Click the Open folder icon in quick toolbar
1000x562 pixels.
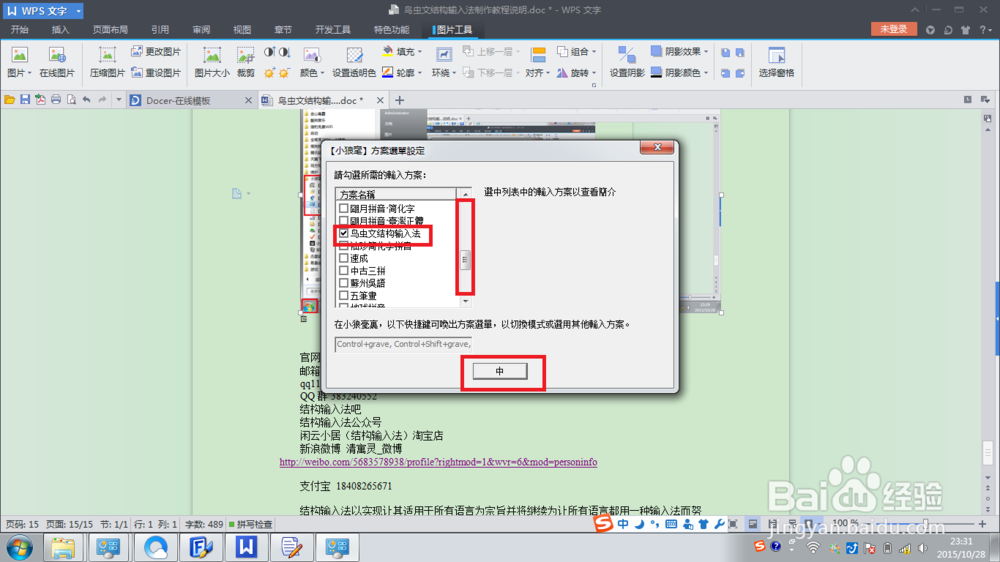[10, 100]
